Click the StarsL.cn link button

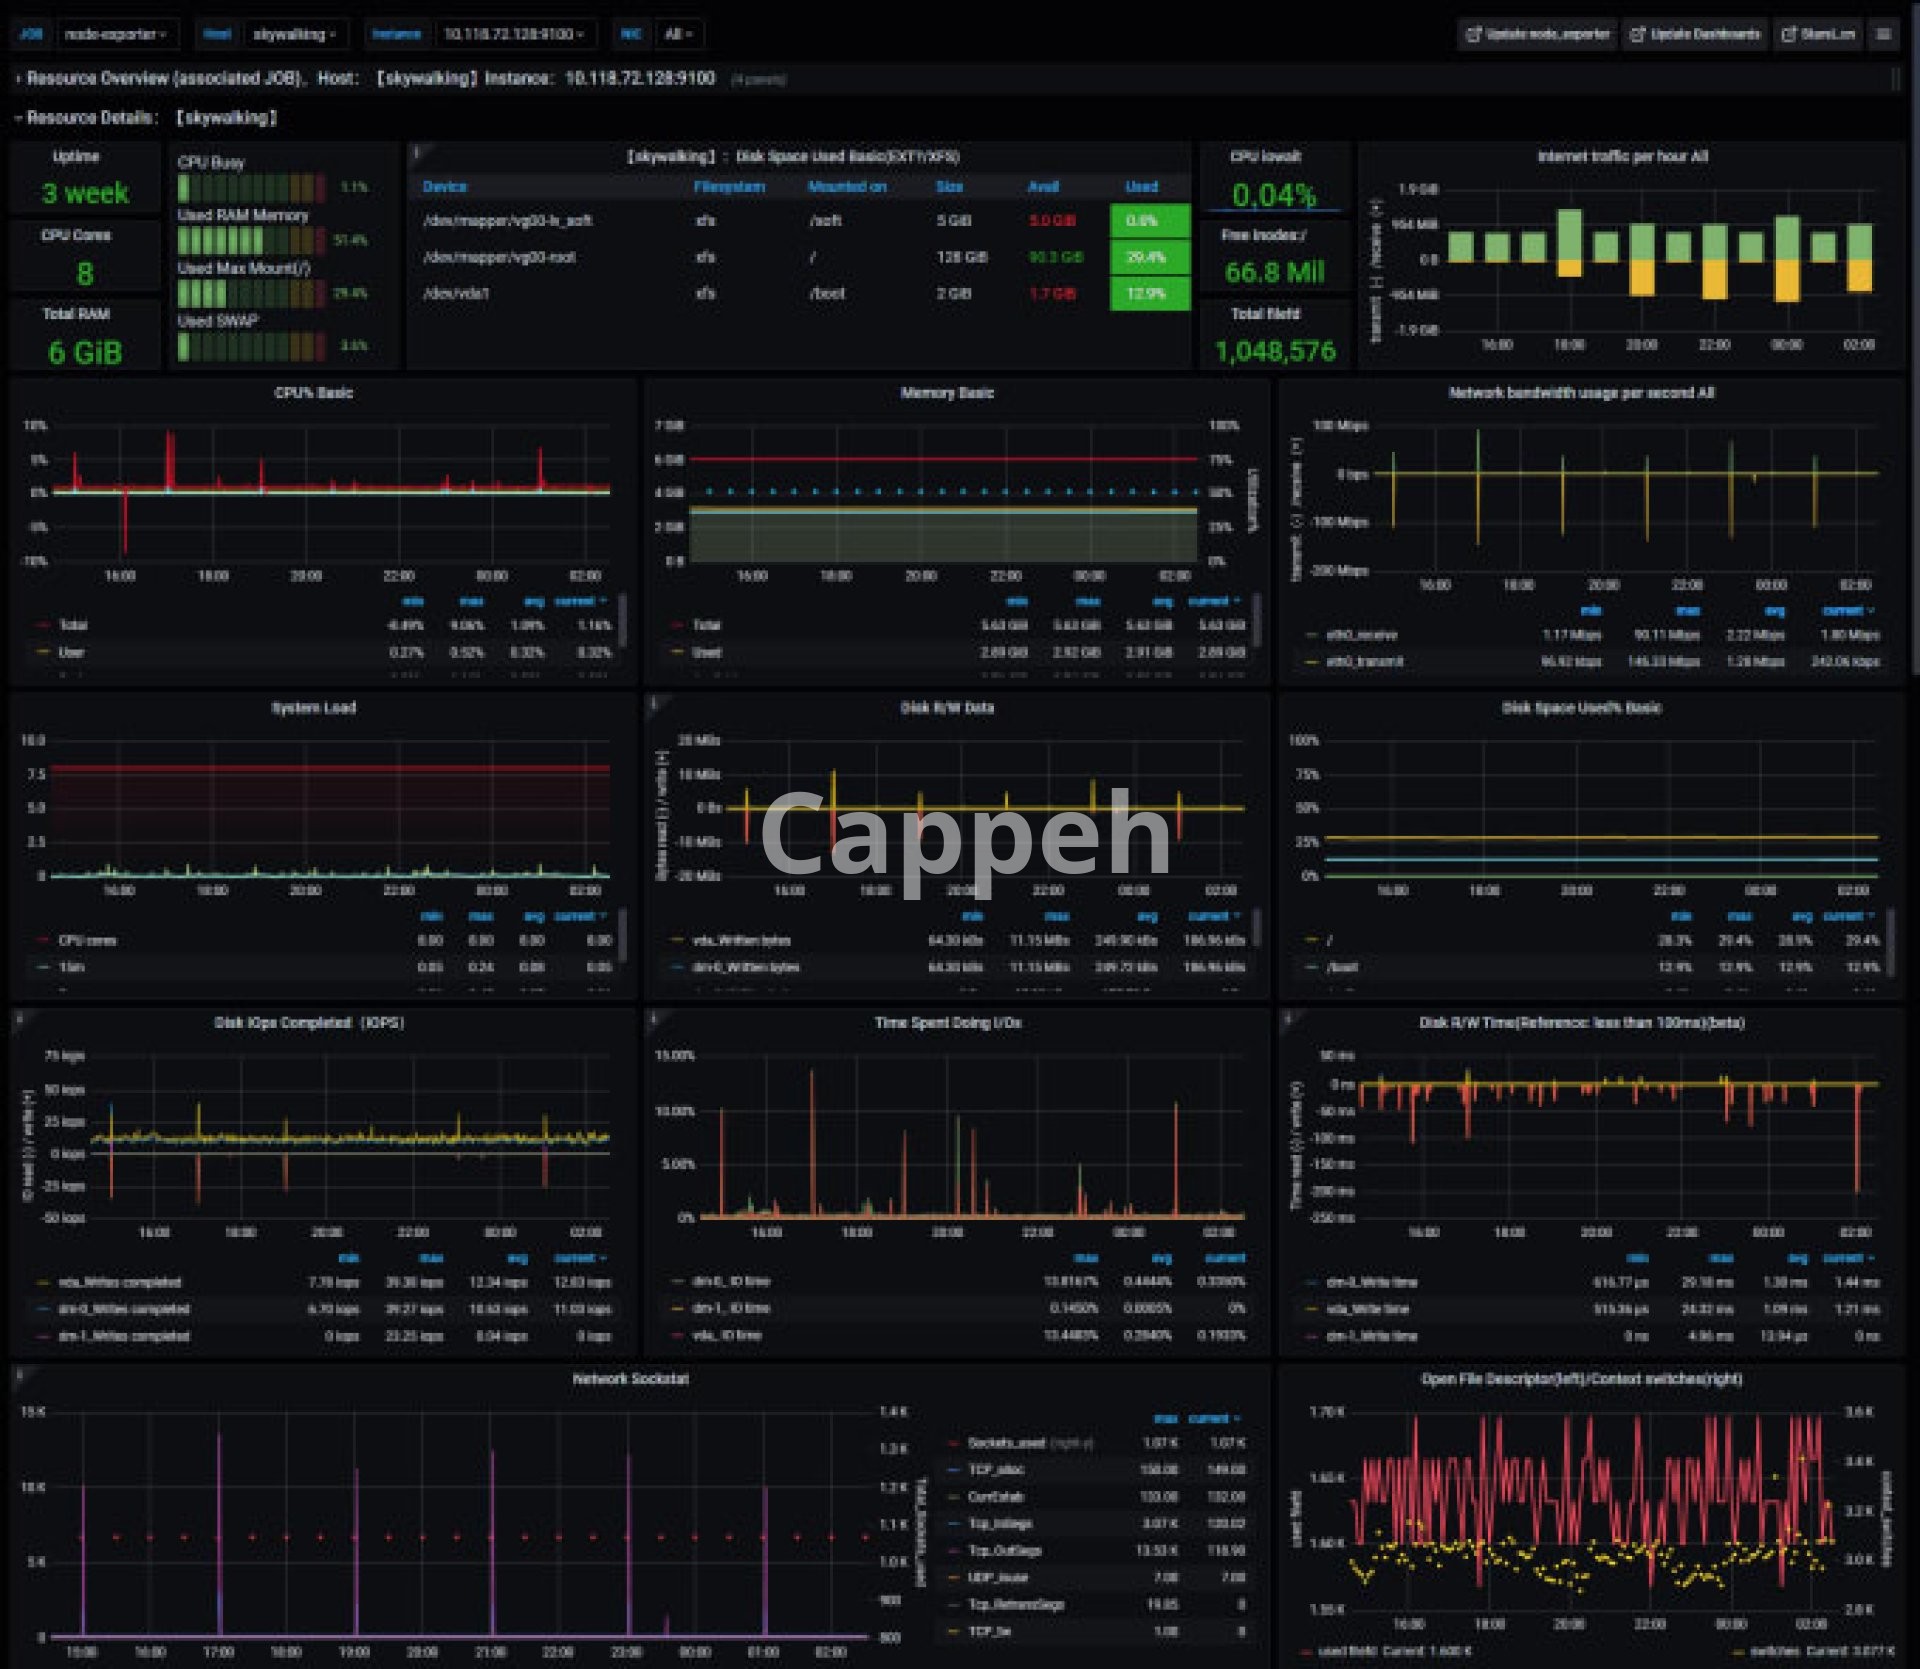(1819, 34)
